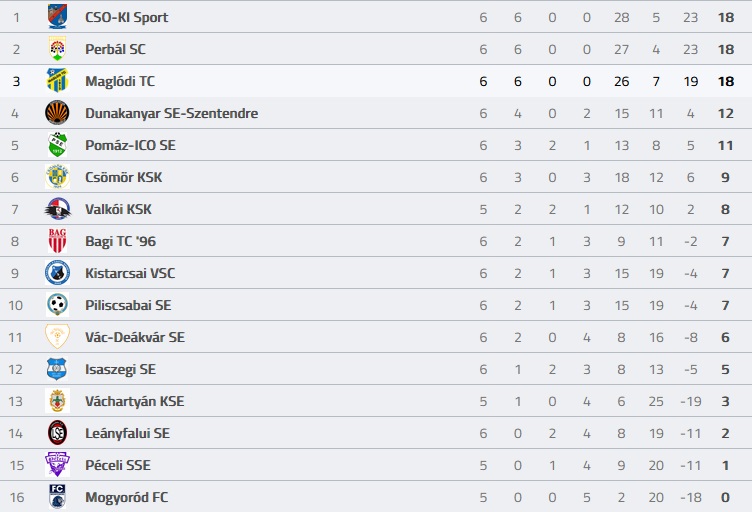Open the Váchartyán KSE team page

click(134, 401)
